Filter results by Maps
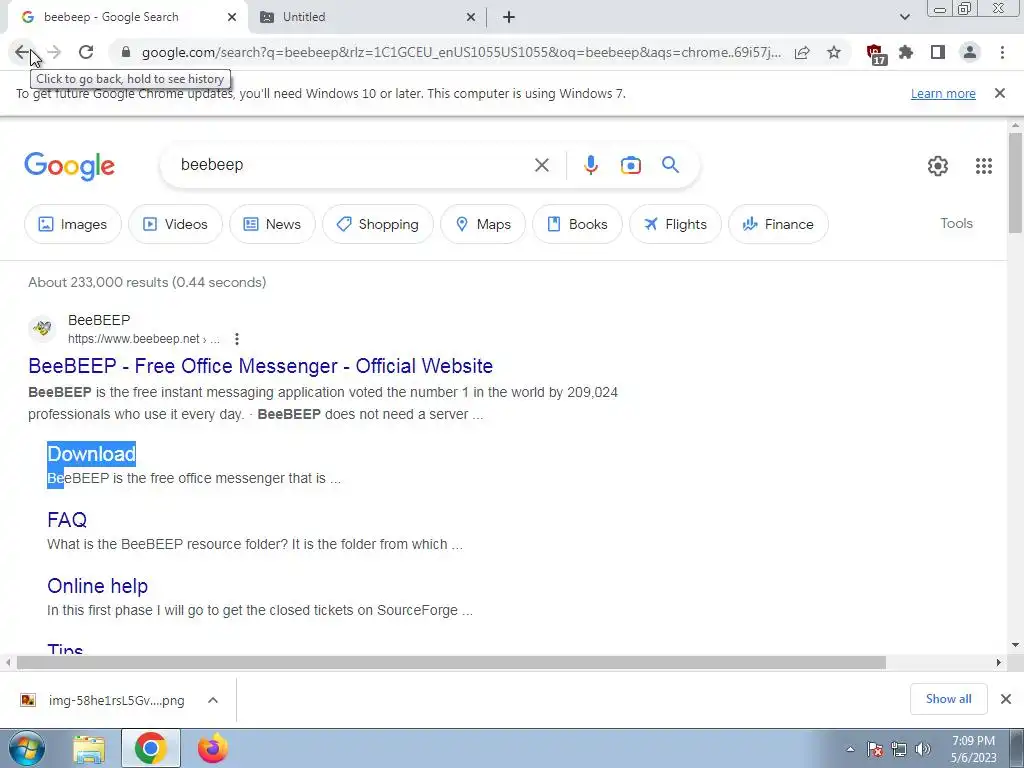 (483, 224)
